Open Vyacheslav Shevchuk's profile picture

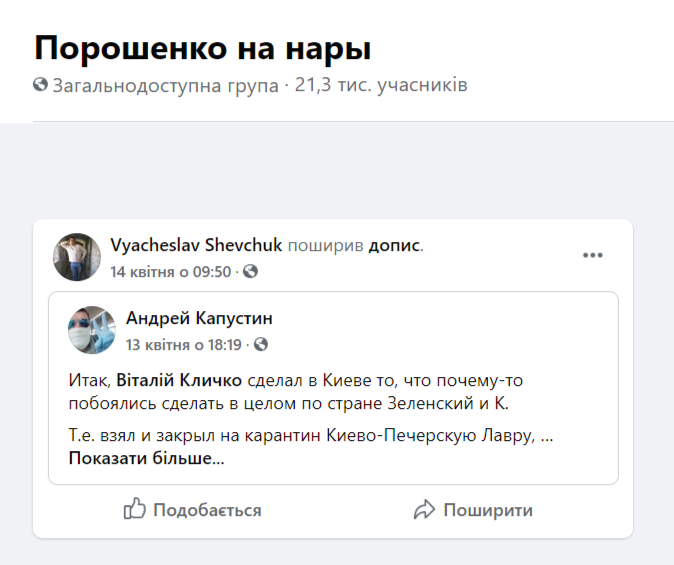[x=77, y=258]
